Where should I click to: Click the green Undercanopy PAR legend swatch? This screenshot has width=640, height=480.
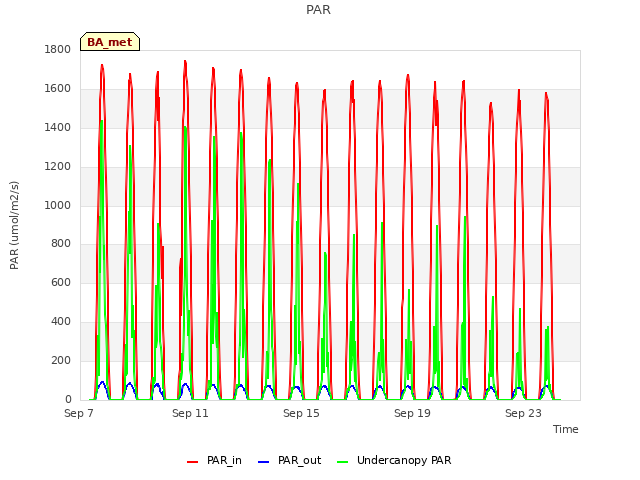point(343,462)
